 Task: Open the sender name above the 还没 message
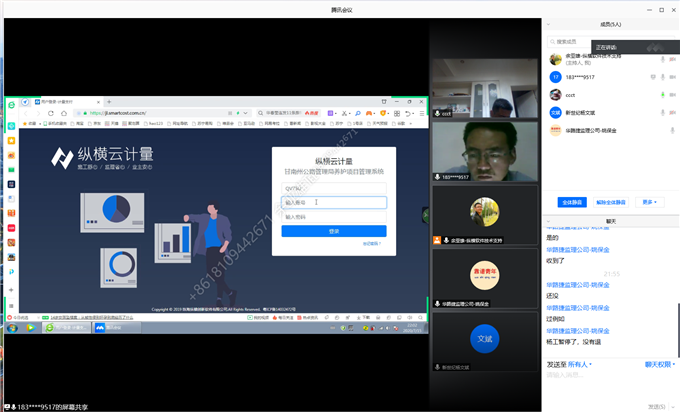click(578, 285)
